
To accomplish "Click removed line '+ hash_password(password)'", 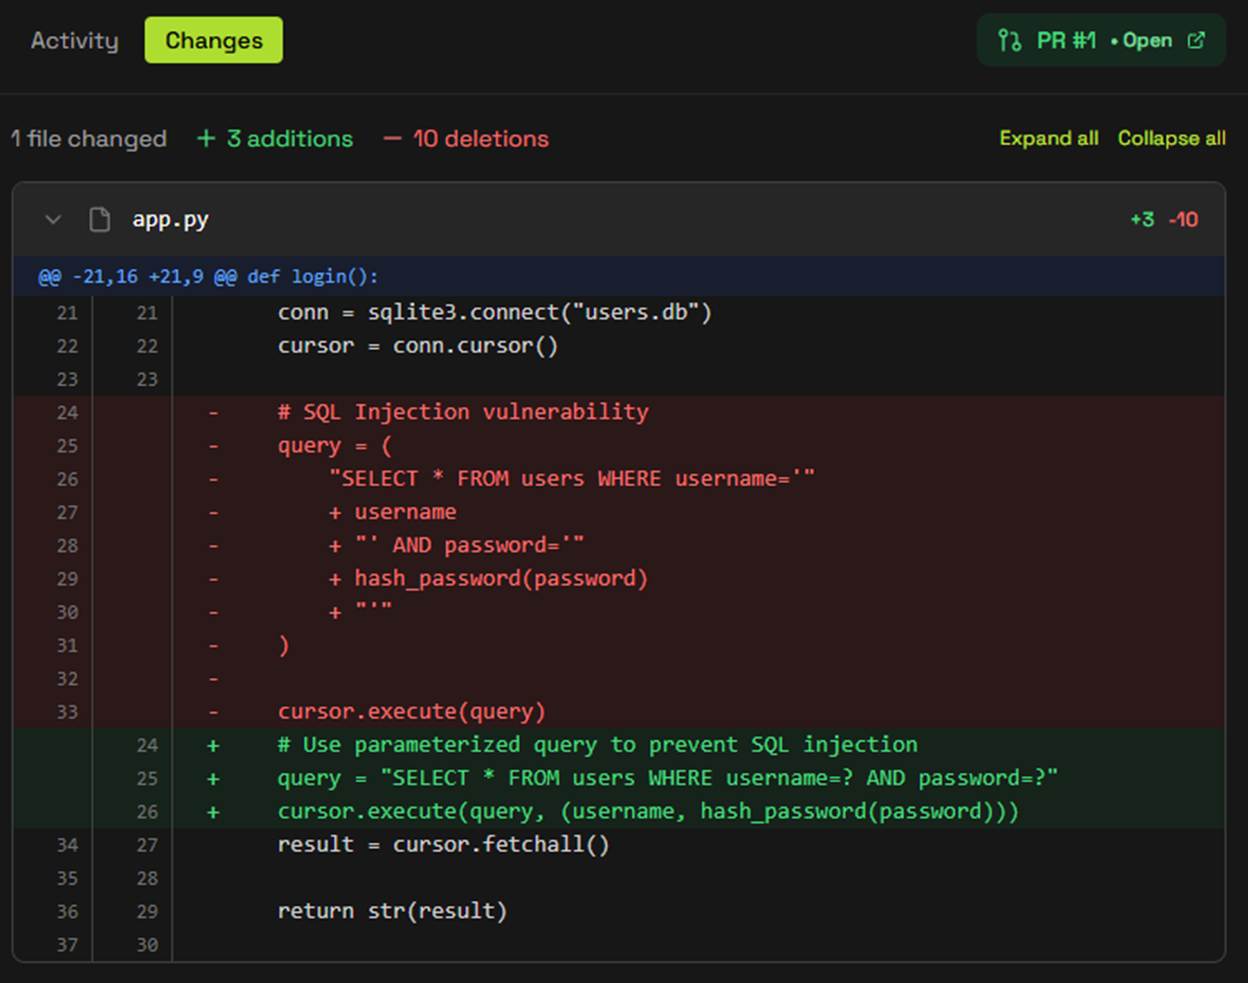I will (619, 579).
